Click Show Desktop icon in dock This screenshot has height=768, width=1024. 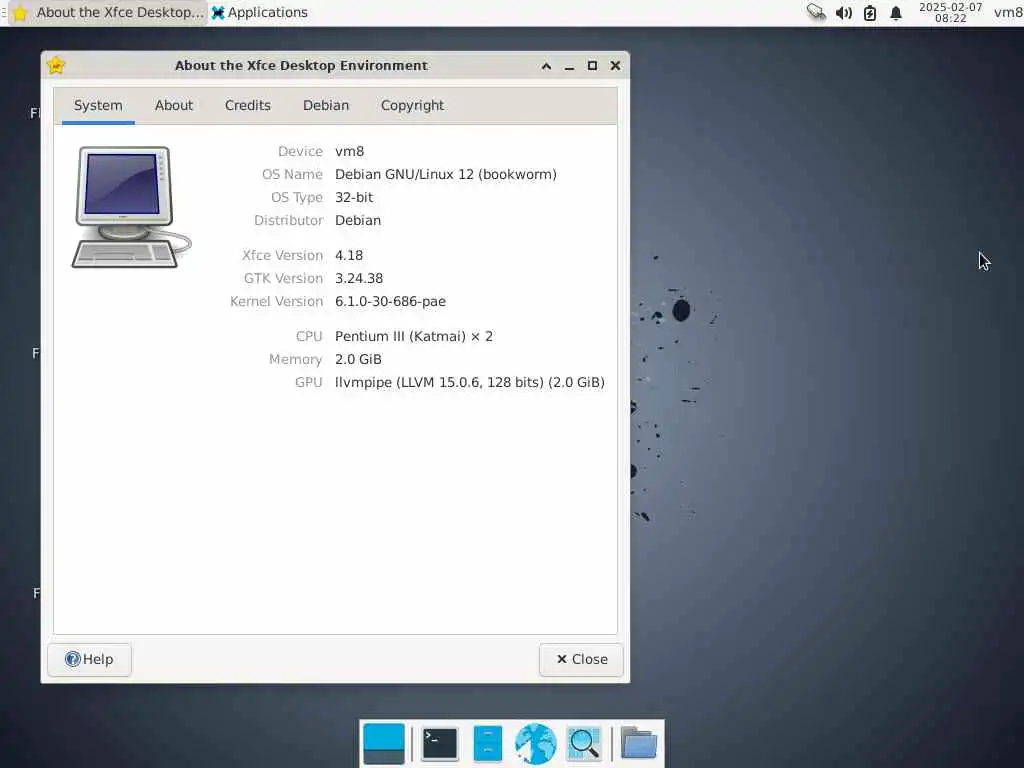pyautogui.click(x=384, y=743)
